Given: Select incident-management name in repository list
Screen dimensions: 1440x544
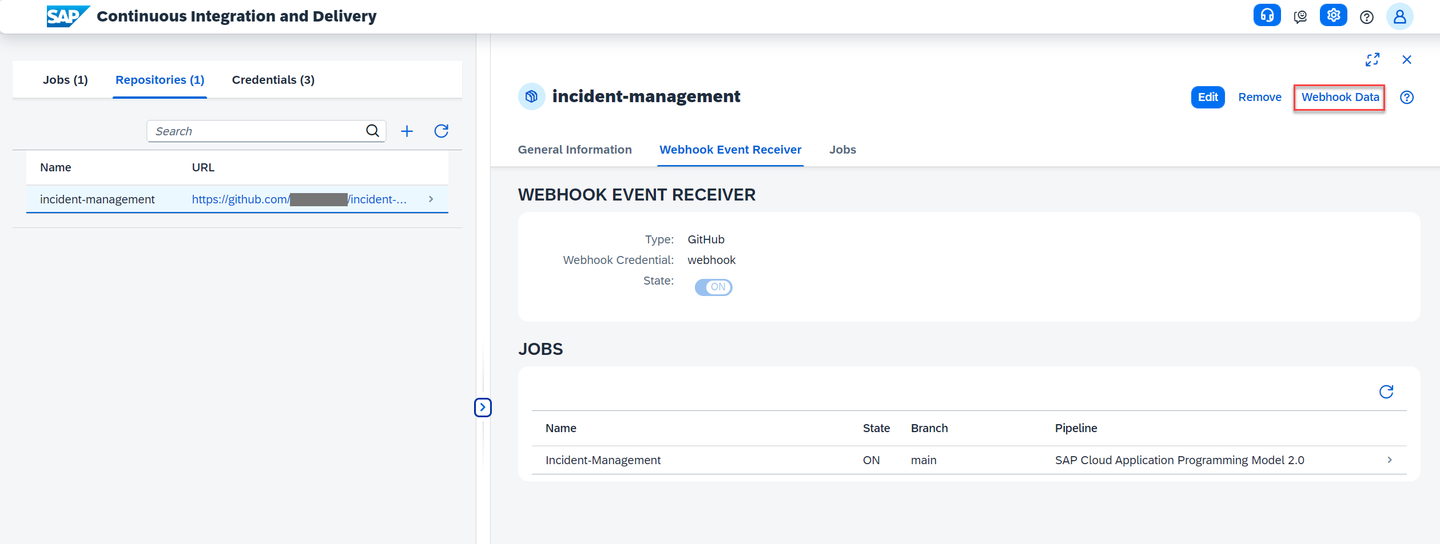Looking at the screenshot, I should pyautogui.click(x=97, y=199).
